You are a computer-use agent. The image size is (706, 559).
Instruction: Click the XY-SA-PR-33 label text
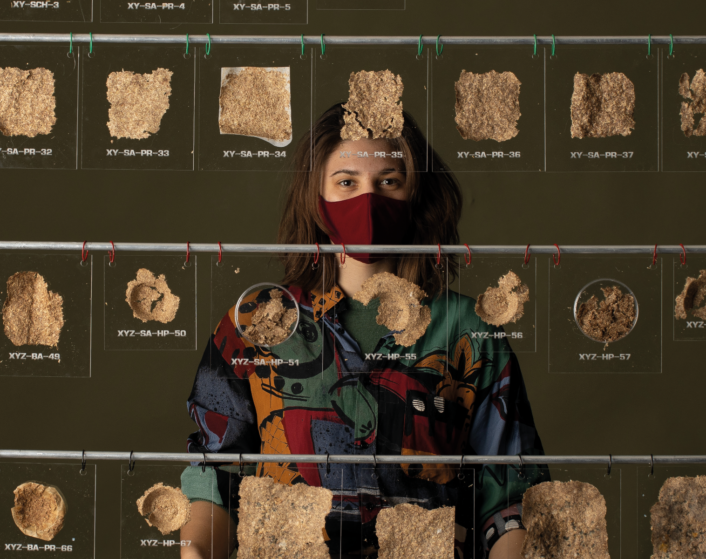click(x=137, y=153)
